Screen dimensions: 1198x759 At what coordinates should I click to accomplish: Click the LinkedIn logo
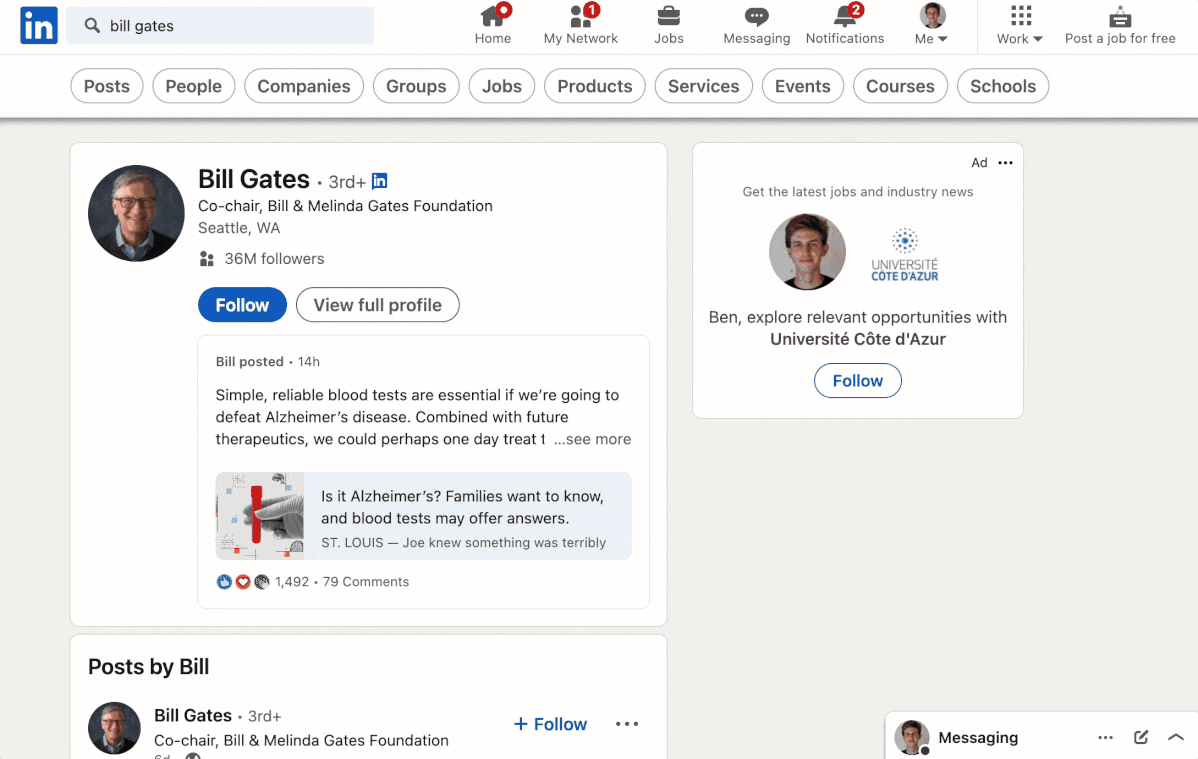point(39,25)
